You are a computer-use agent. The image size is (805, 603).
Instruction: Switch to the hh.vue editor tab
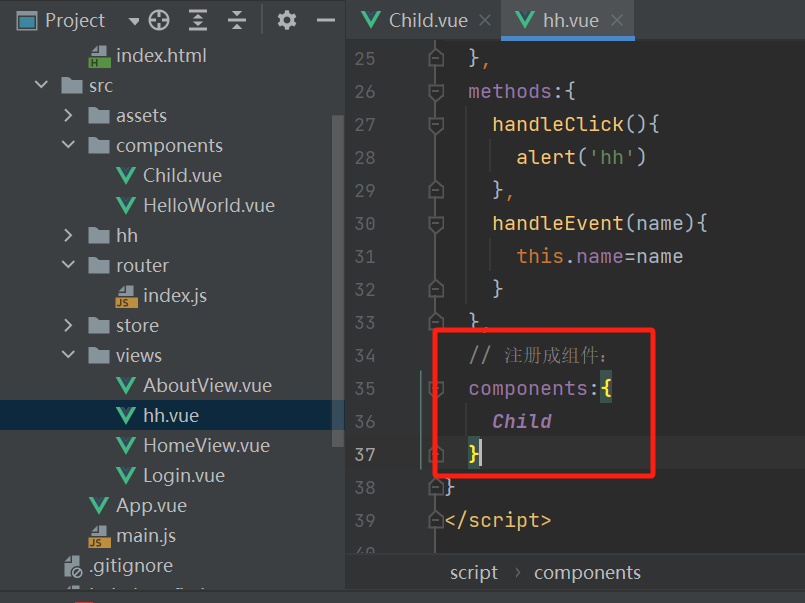click(x=570, y=21)
